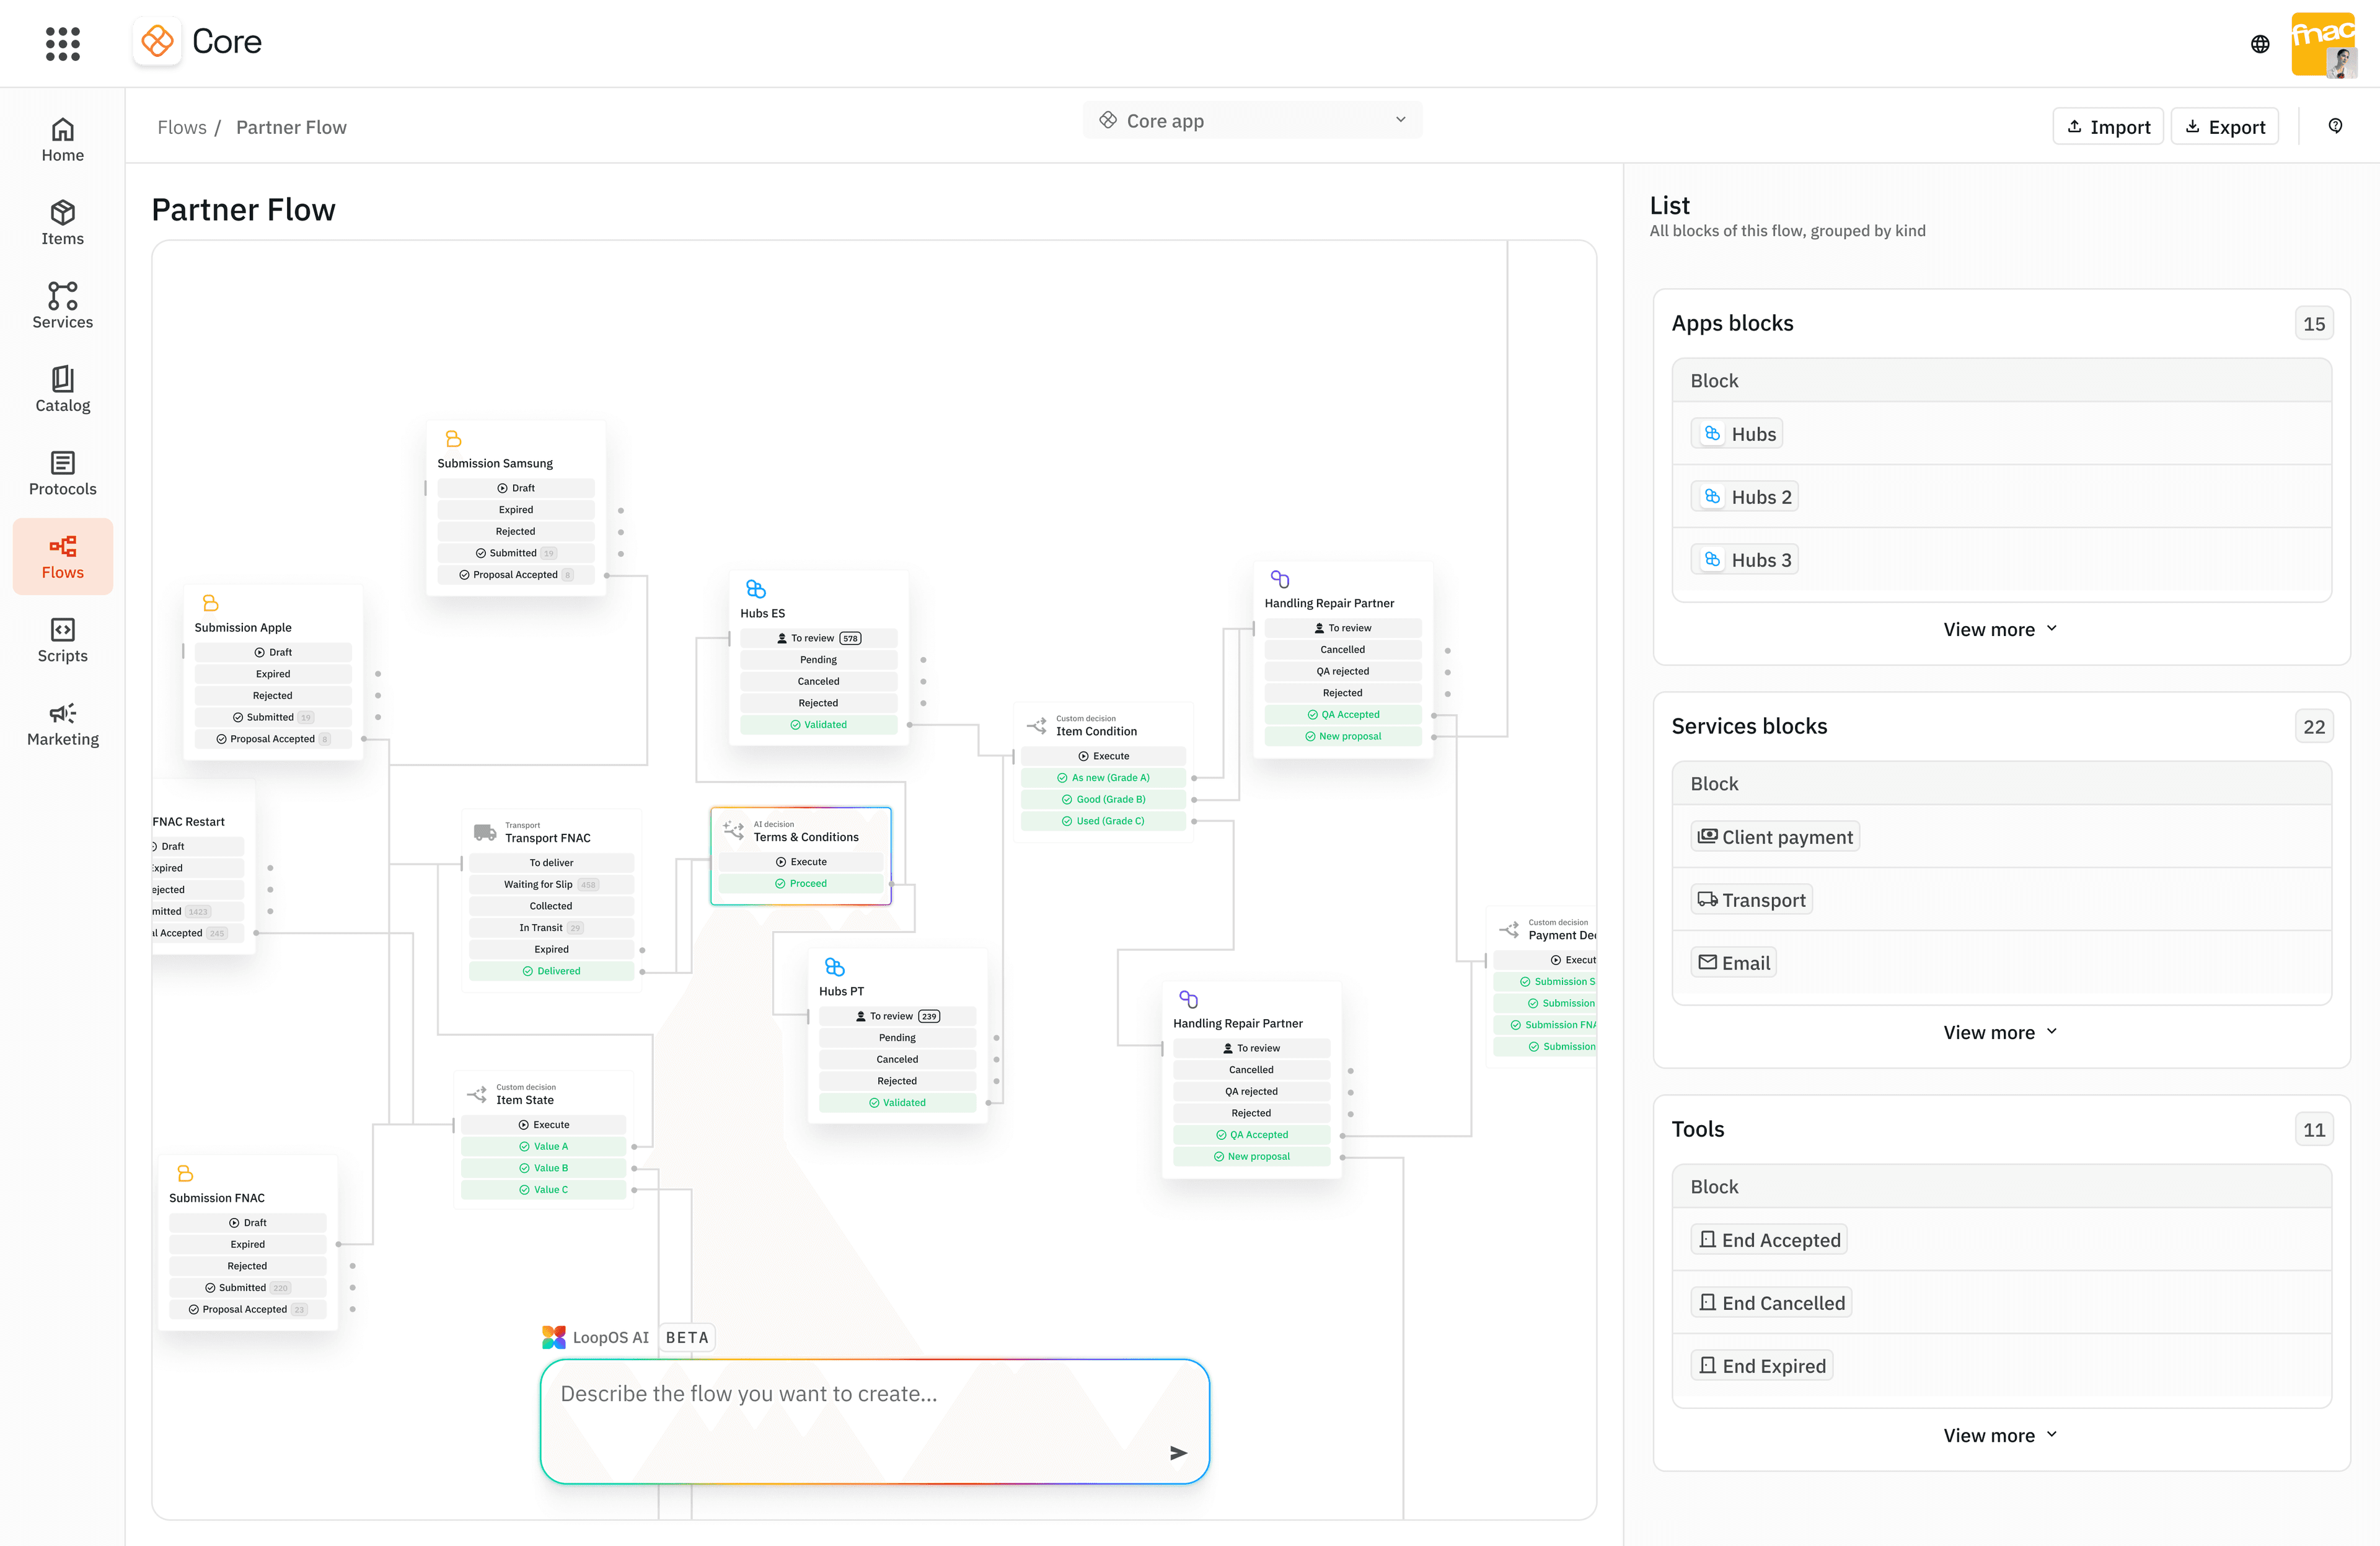Open the Core app dropdown
Screen dimensions: 2380x1546
[x=1252, y=120]
